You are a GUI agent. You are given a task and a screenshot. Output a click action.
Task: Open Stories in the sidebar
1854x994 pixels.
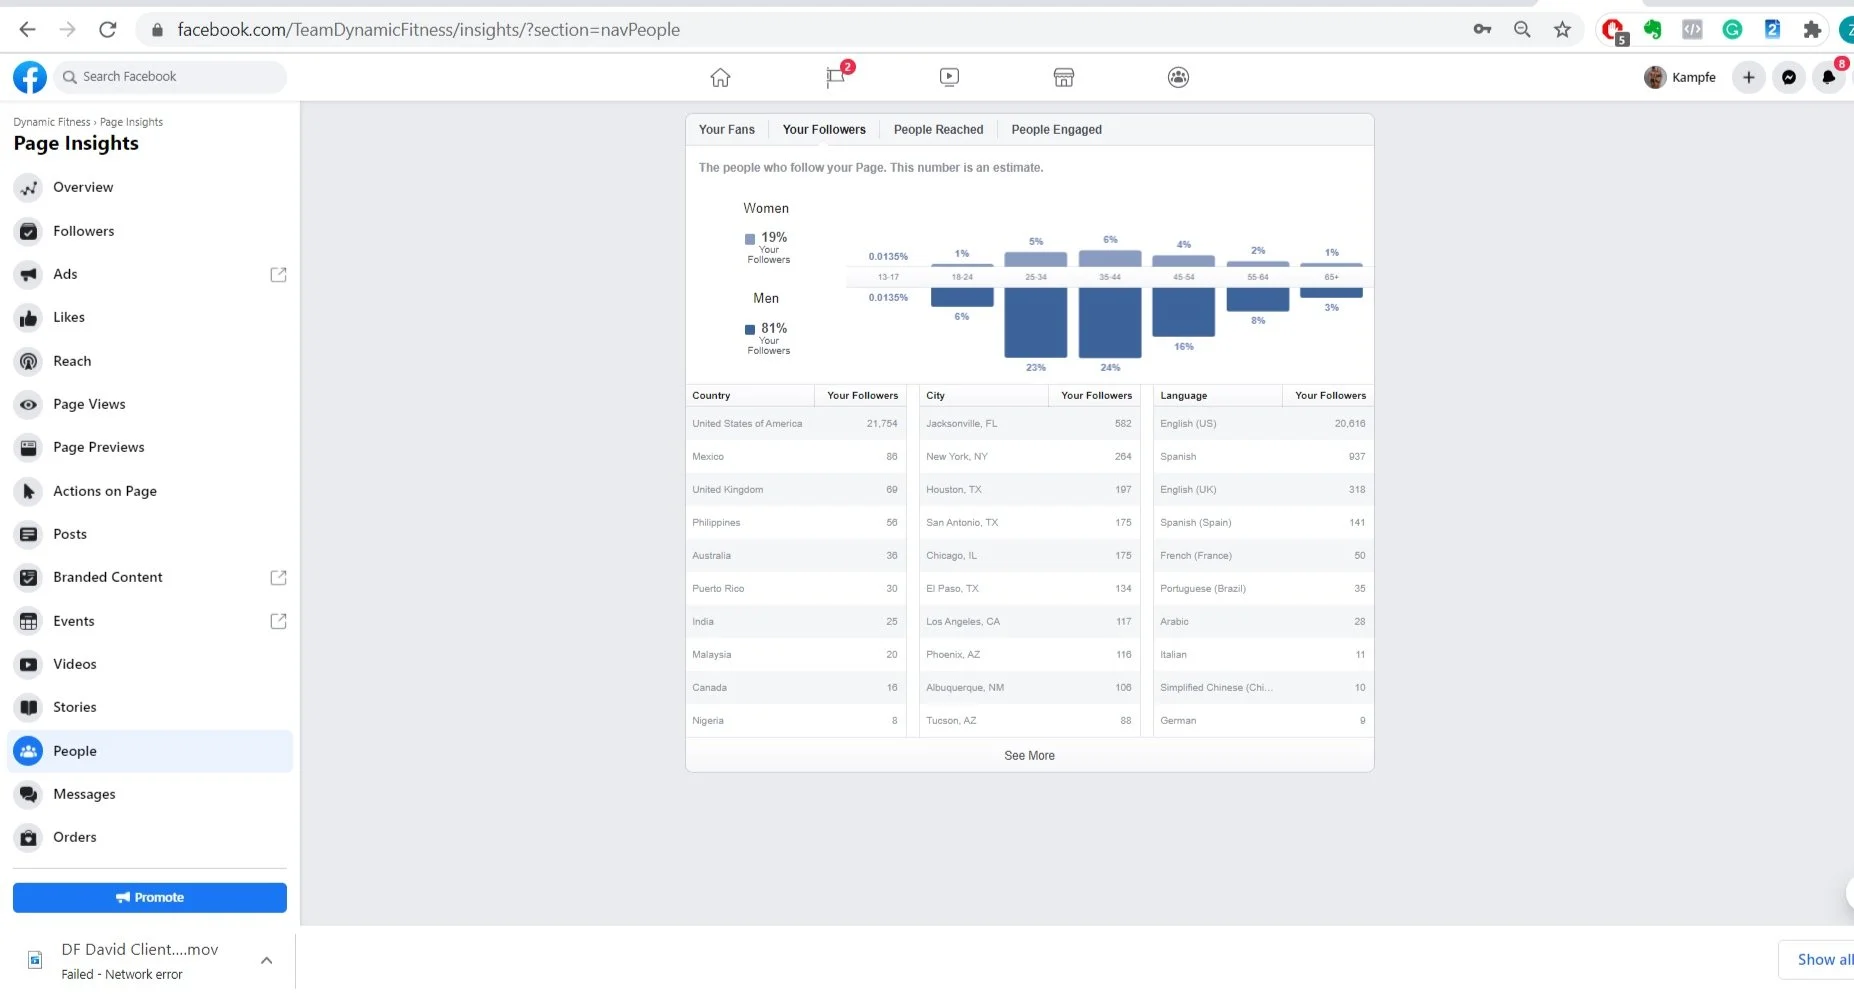(150, 707)
